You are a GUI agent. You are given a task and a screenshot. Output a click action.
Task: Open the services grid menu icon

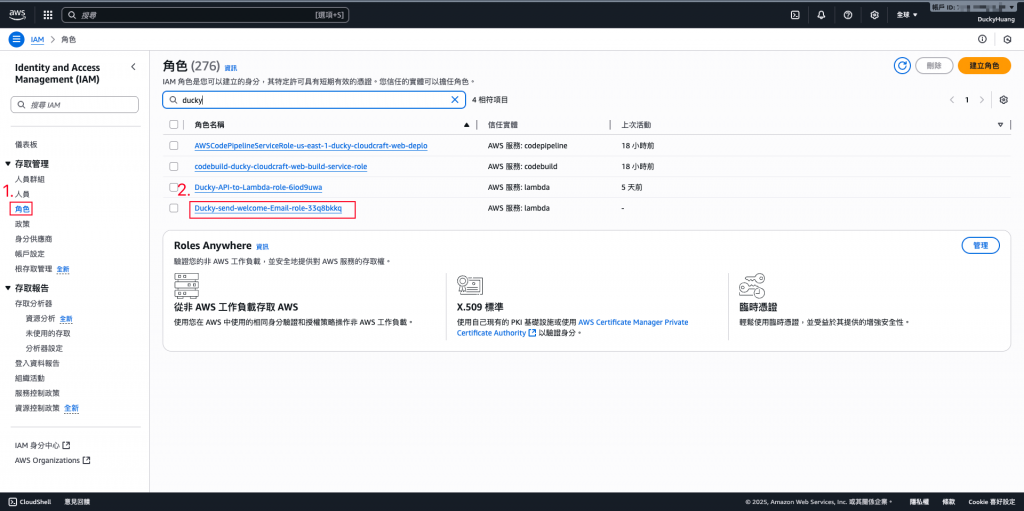(x=48, y=14)
